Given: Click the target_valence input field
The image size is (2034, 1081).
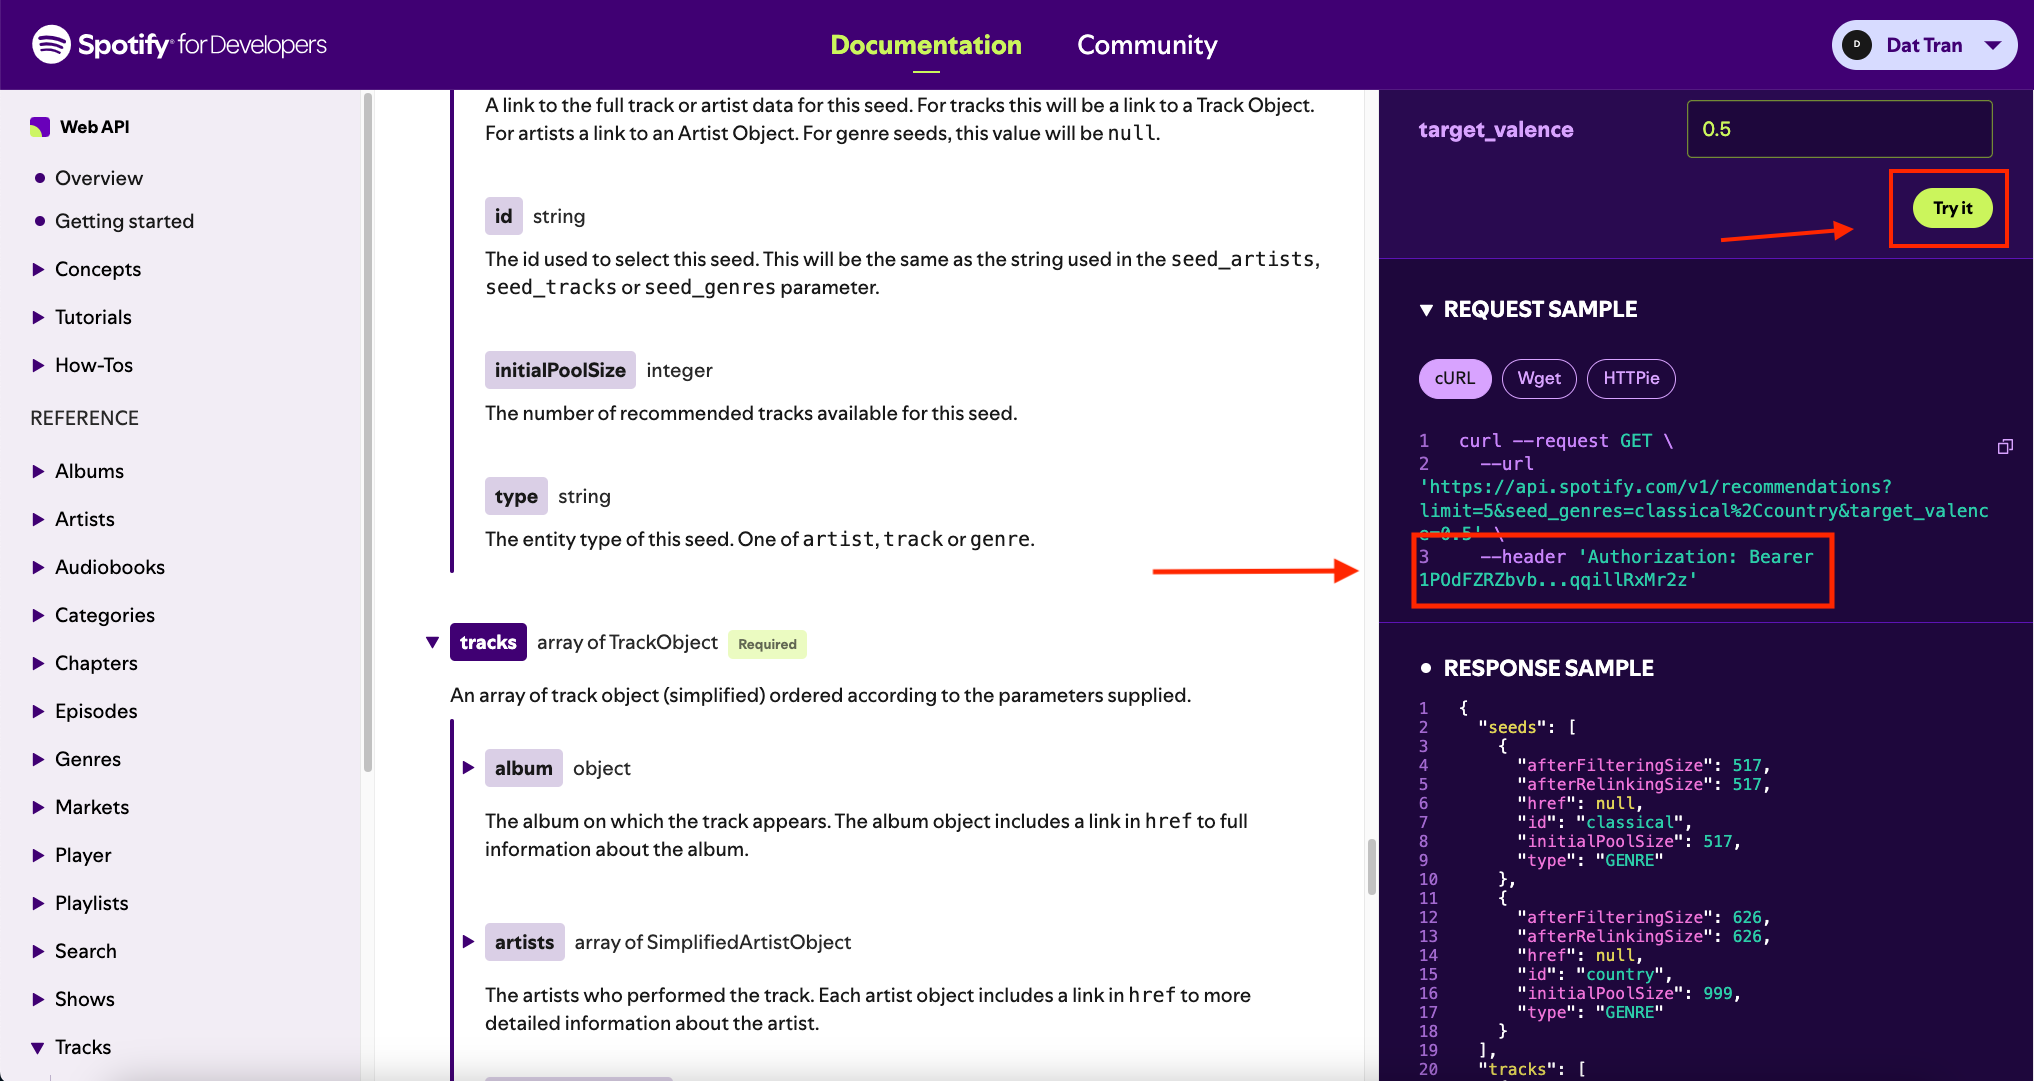Looking at the screenshot, I should (1839, 129).
